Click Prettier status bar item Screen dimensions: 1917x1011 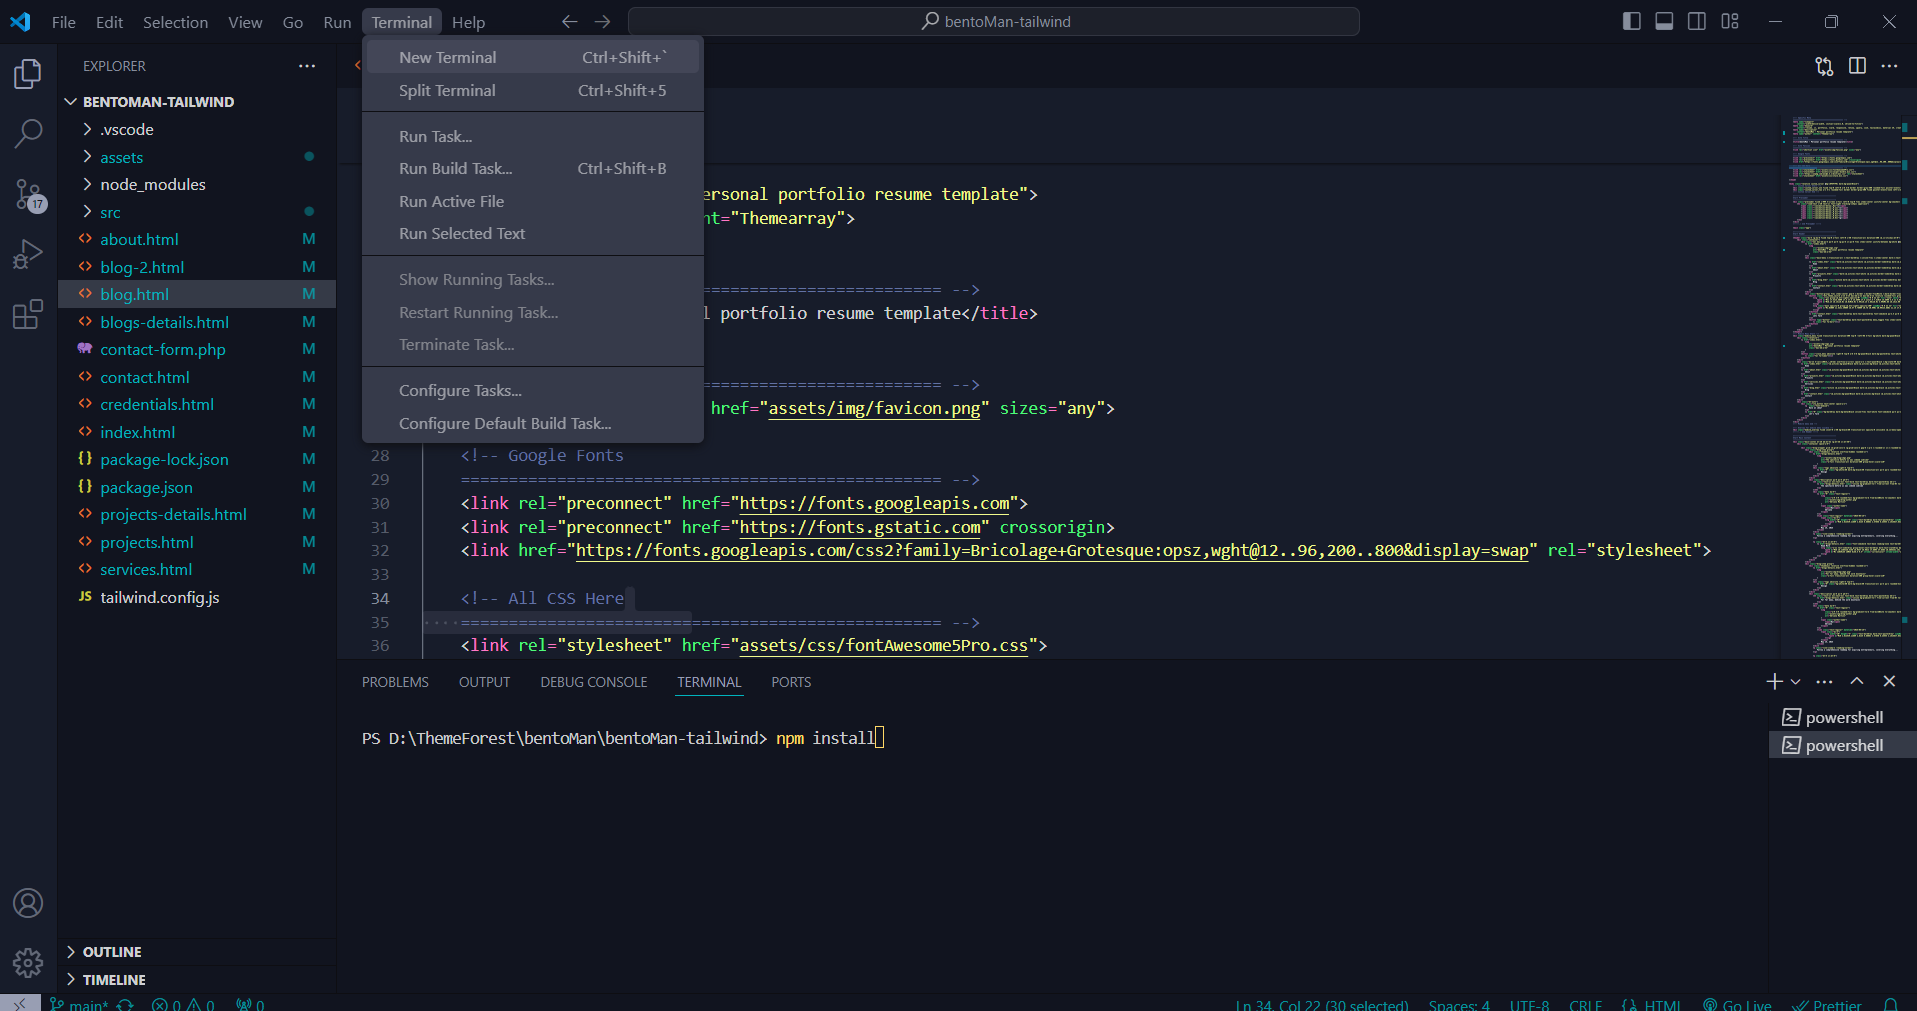tap(1827, 1004)
